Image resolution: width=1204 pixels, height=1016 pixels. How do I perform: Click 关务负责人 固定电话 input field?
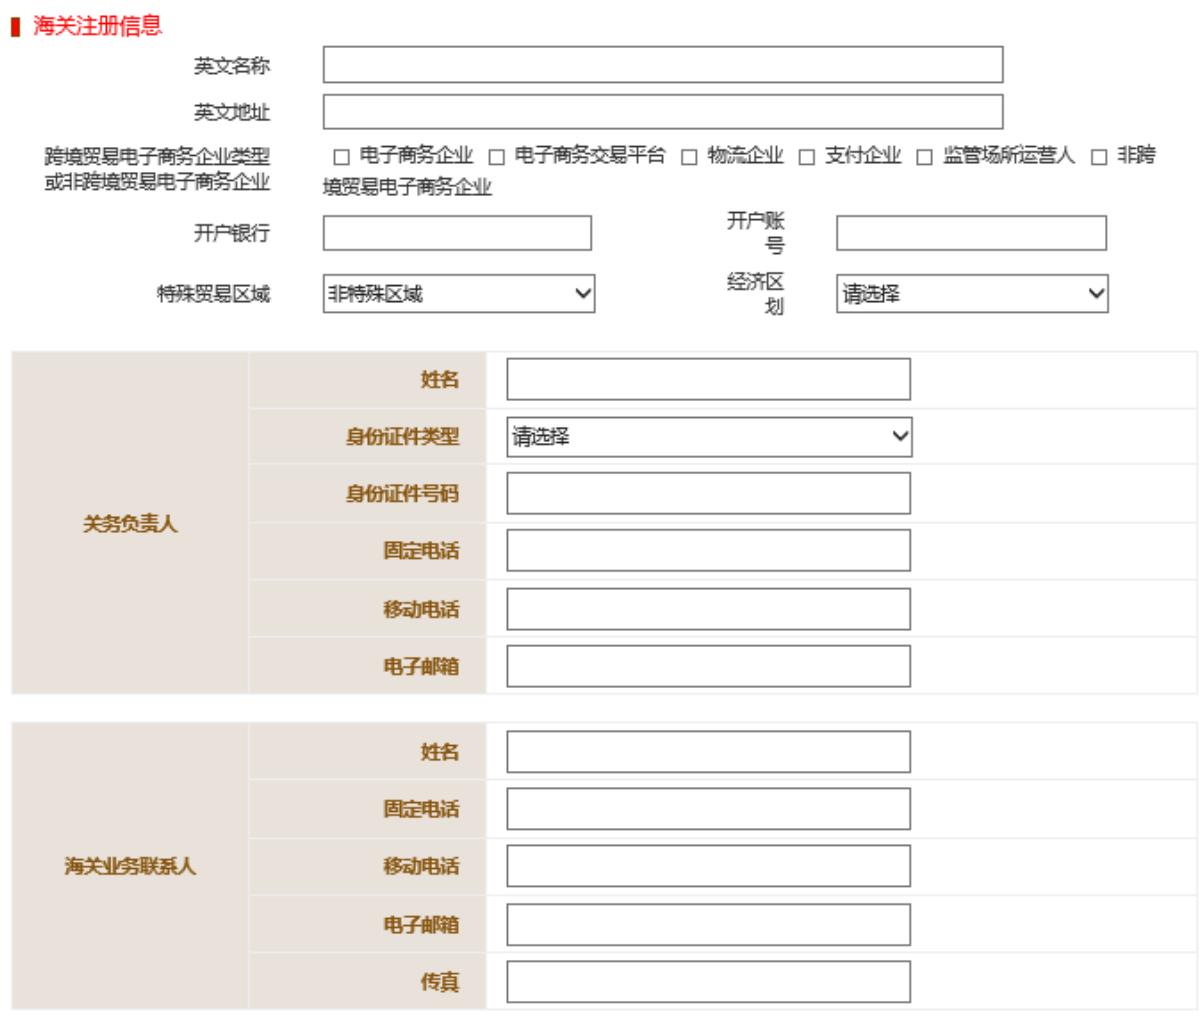(x=708, y=551)
